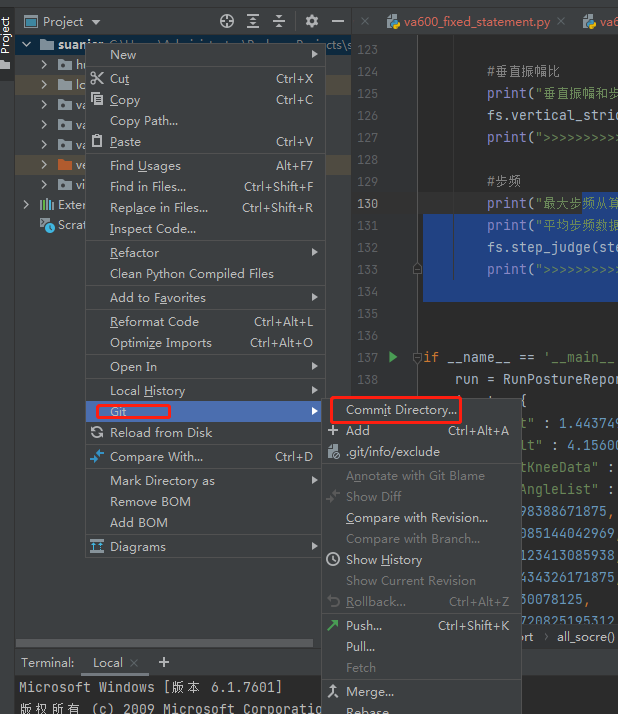Choose Commit Directory... in Git submenu
The image size is (618, 714).
[x=421, y=410]
